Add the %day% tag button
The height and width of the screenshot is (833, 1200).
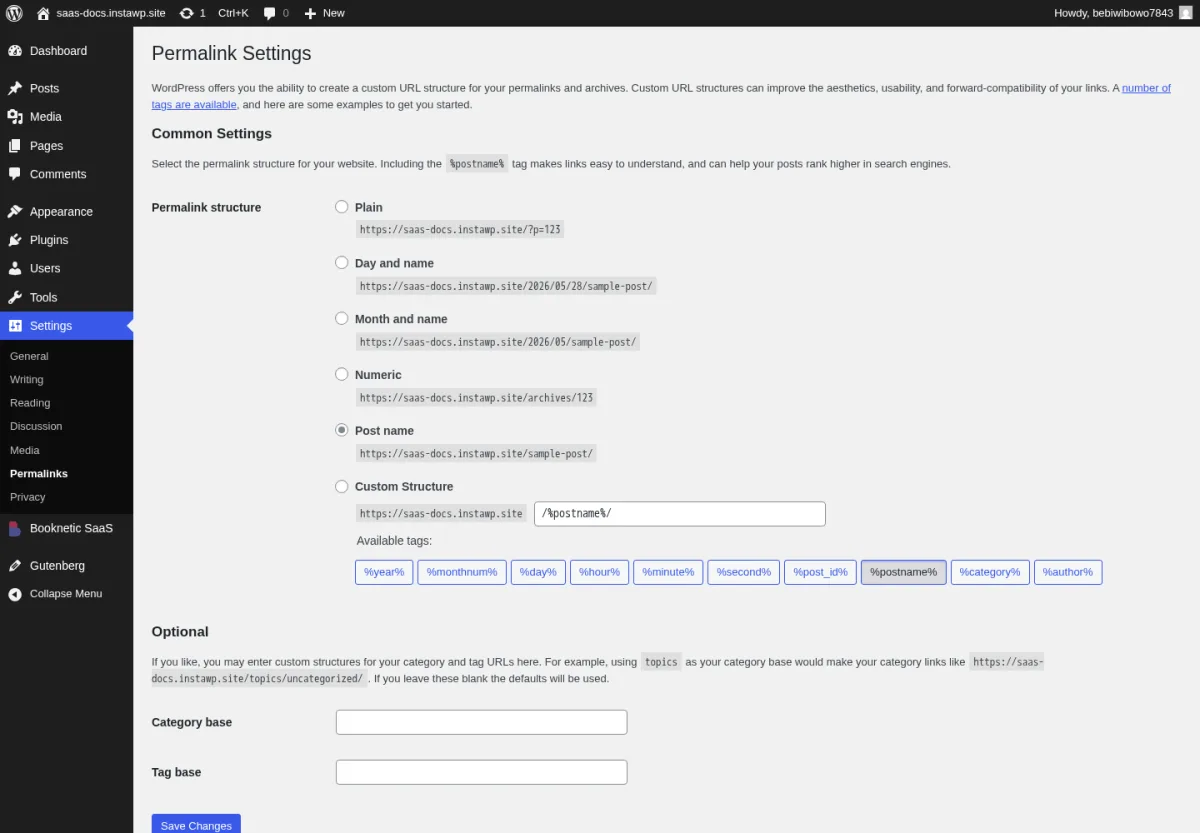point(538,572)
